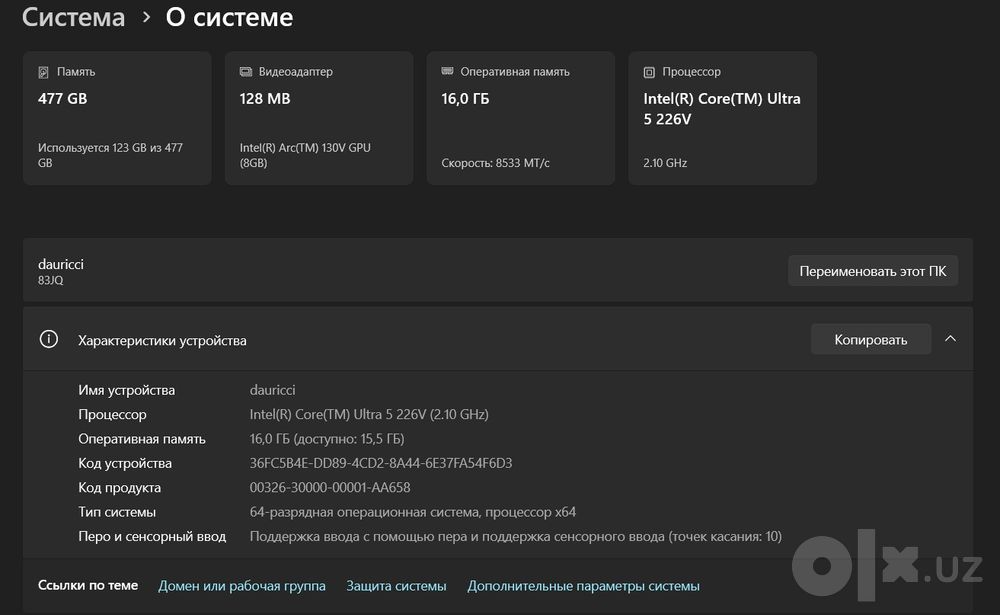This screenshot has height=615, width=1000.
Task: Open the 477 GB storage card
Action: coord(117,119)
